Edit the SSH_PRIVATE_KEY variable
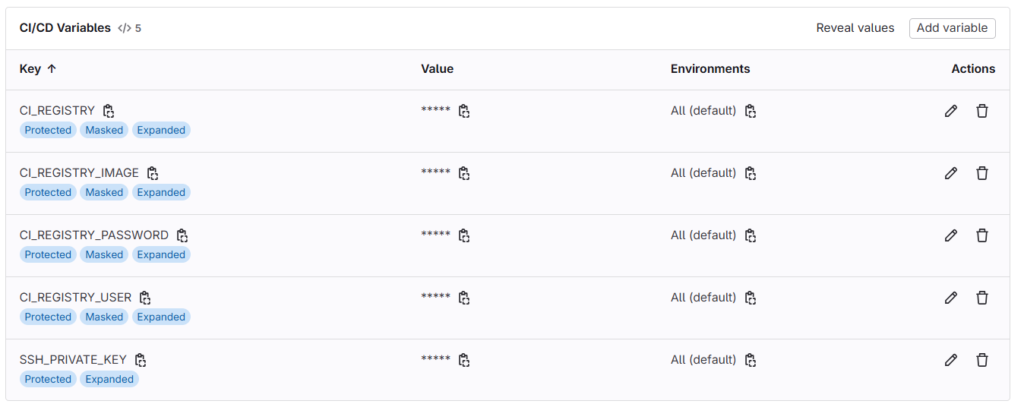The width and height of the screenshot is (1024, 404). (951, 360)
